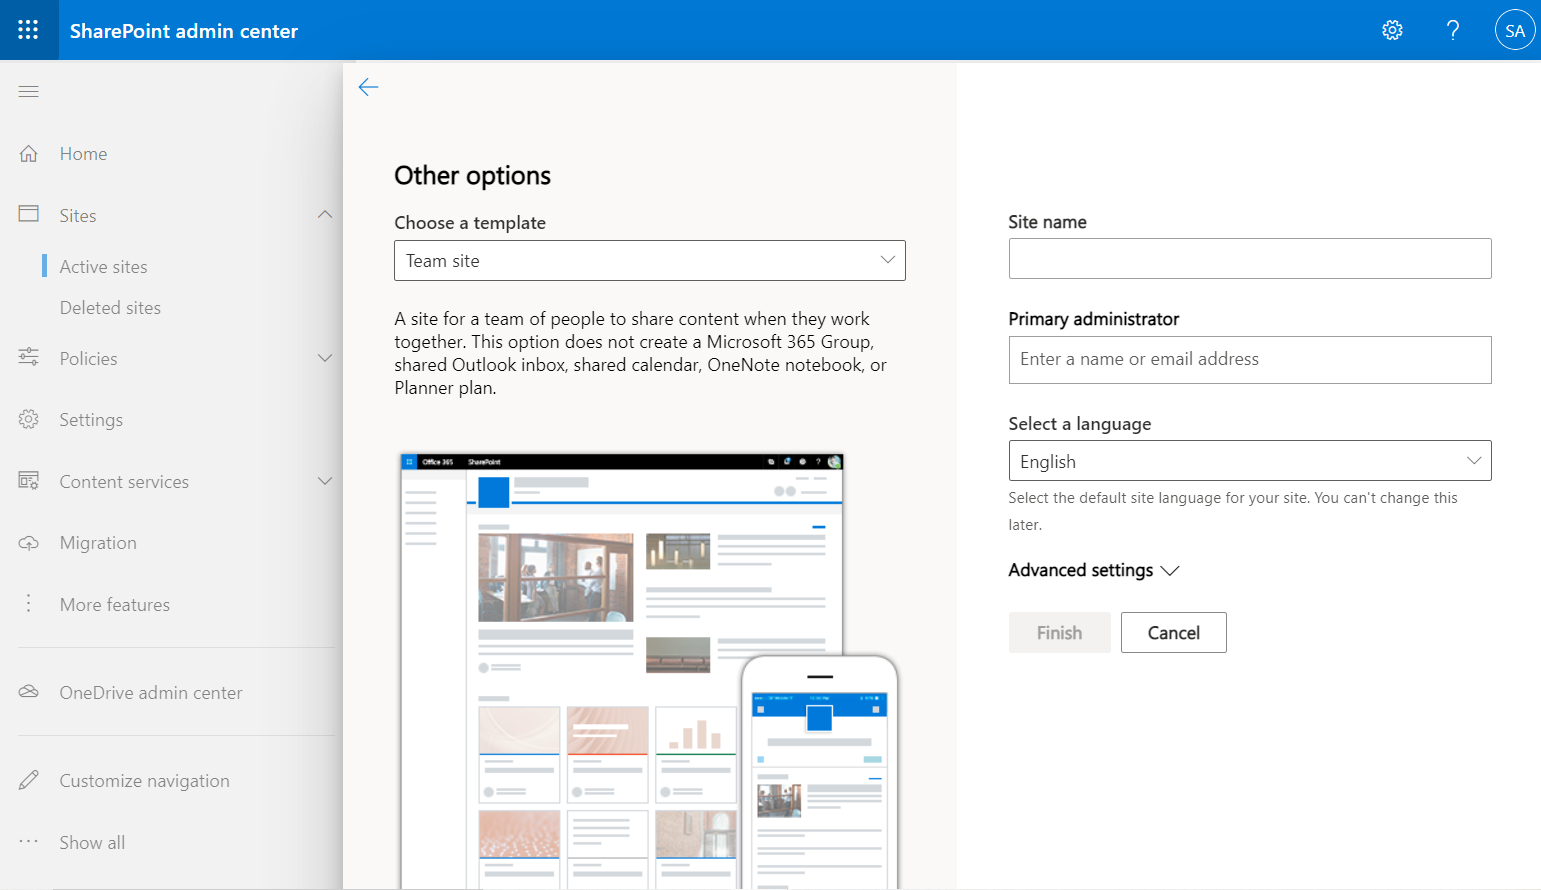Open the Select a language dropdown
Image resolution: width=1541 pixels, height=890 pixels.
(x=1250, y=461)
